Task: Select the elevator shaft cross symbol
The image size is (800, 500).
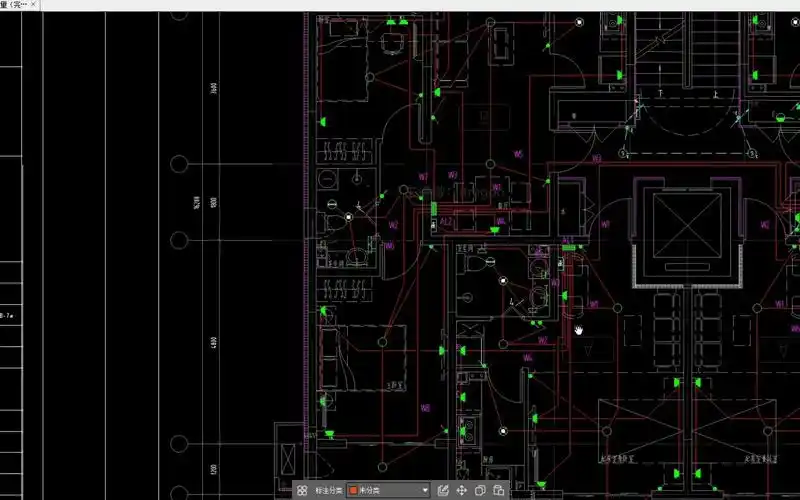Action: 687,226
